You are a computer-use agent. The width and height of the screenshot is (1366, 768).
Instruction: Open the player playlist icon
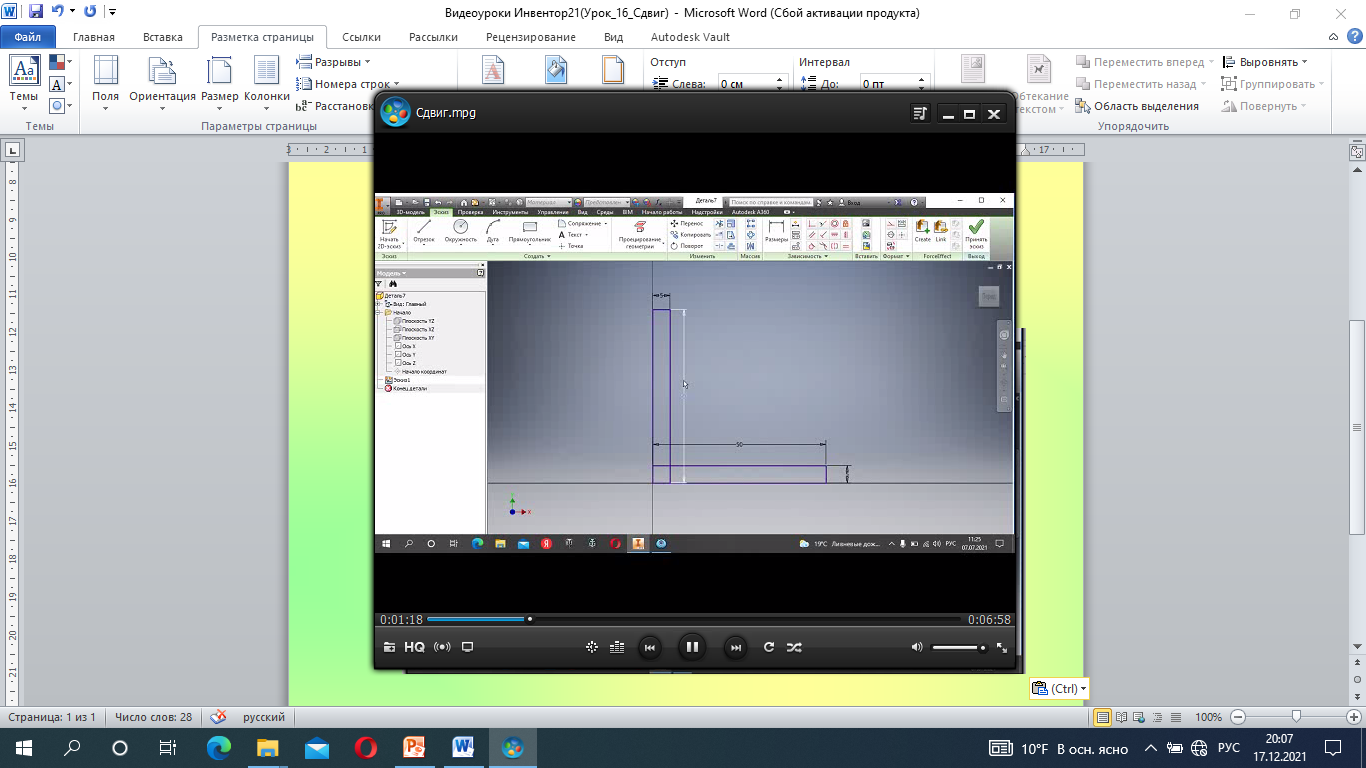921,114
